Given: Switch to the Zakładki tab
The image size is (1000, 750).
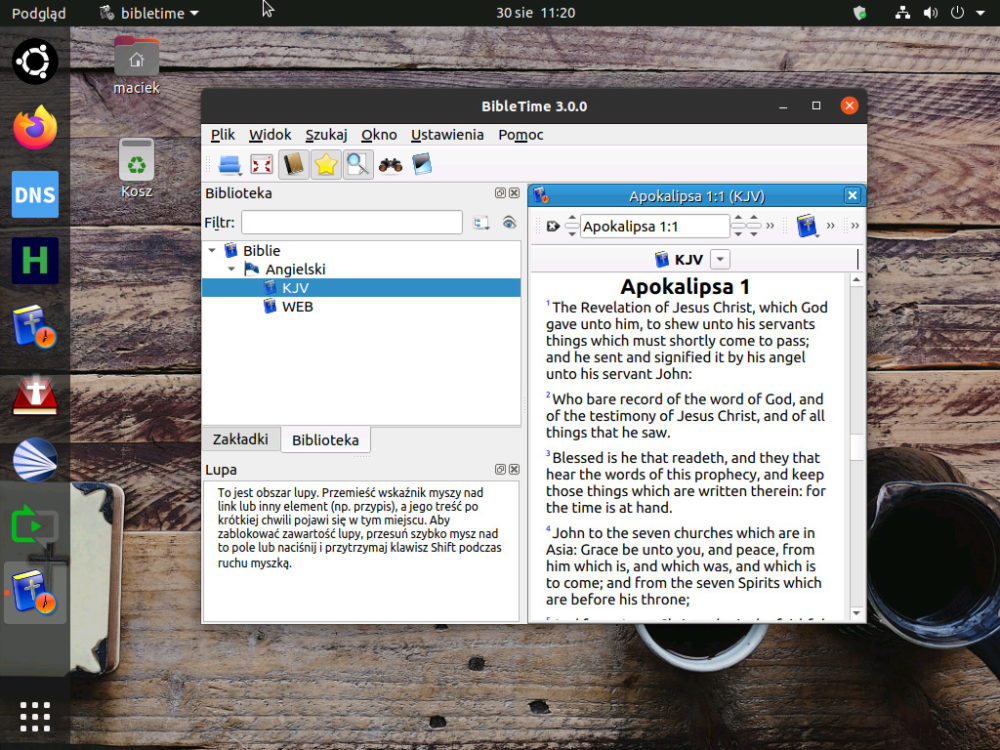Looking at the screenshot, I should click(x=240, y=439).
